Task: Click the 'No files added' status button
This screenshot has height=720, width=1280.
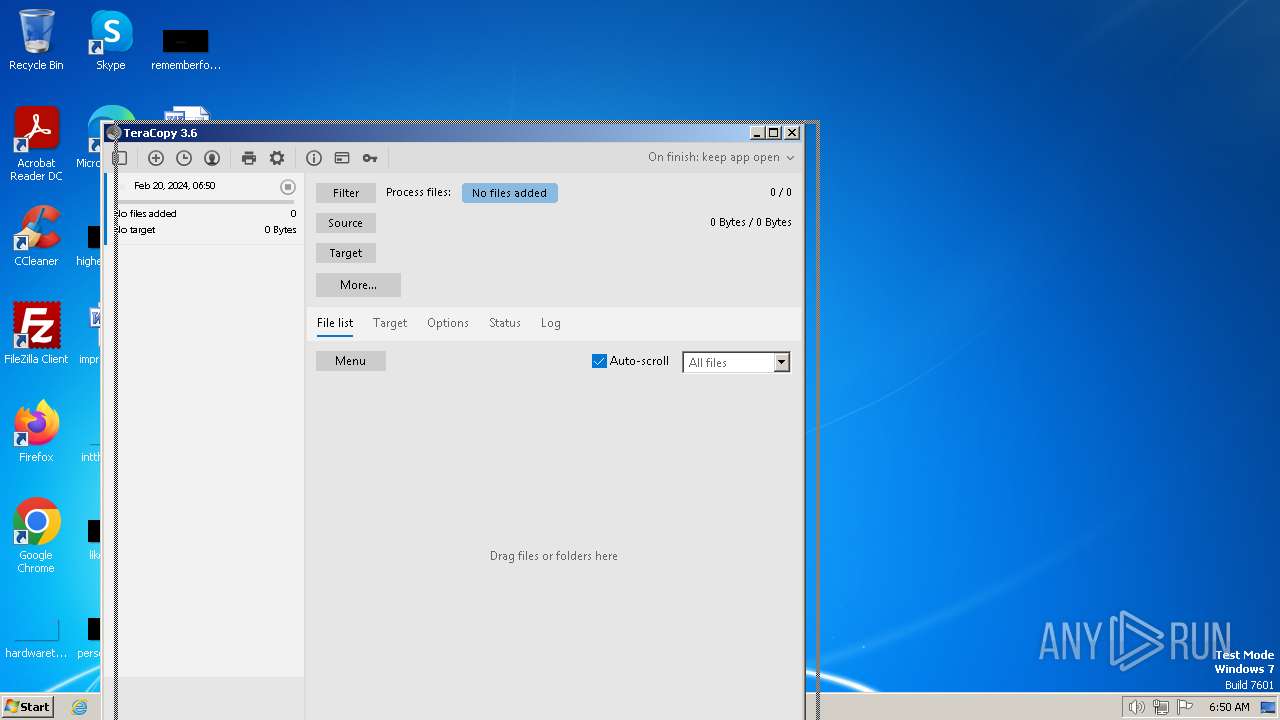Action: click(510, 193)
